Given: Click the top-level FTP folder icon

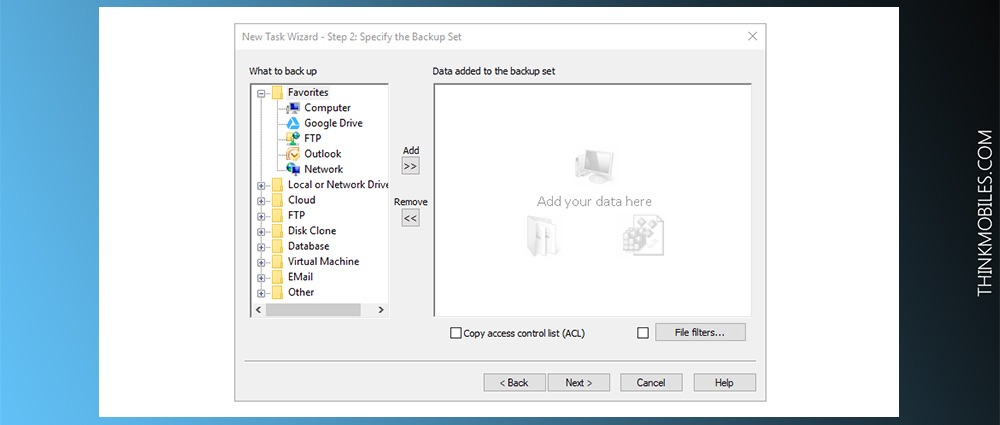Looking at the screenshot, I should point(277,215).
